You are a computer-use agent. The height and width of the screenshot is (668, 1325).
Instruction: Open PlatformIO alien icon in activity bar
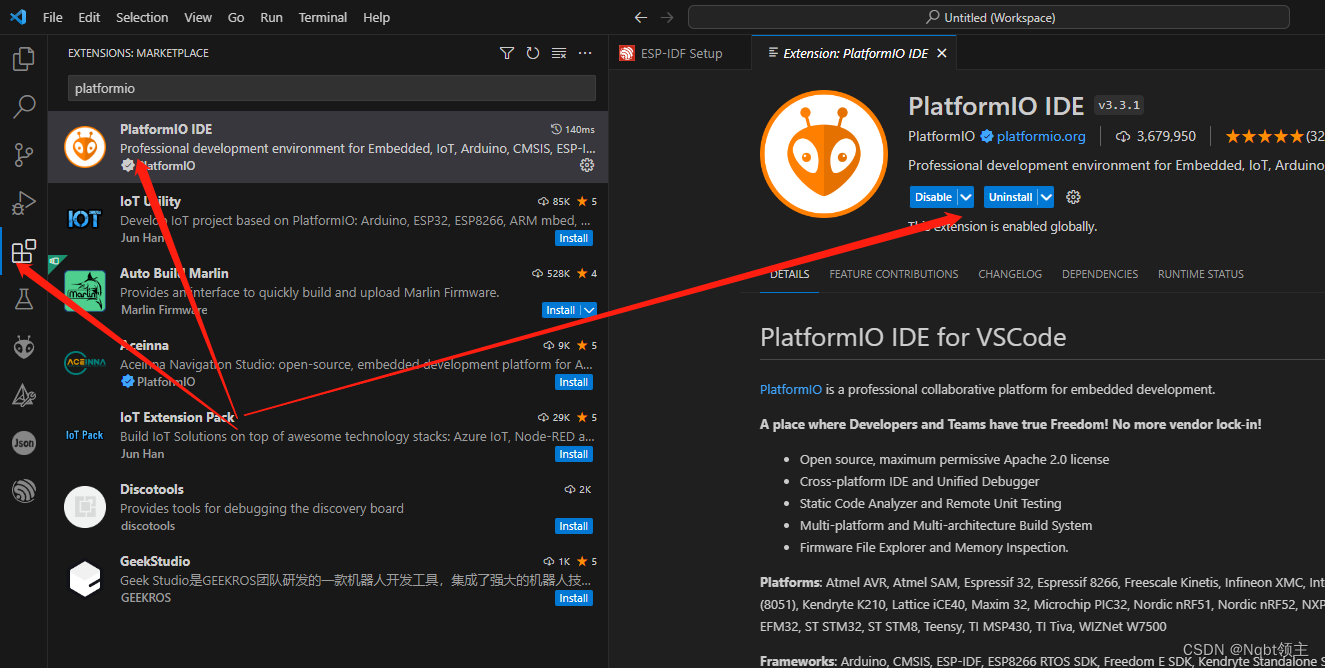(24, 347)
